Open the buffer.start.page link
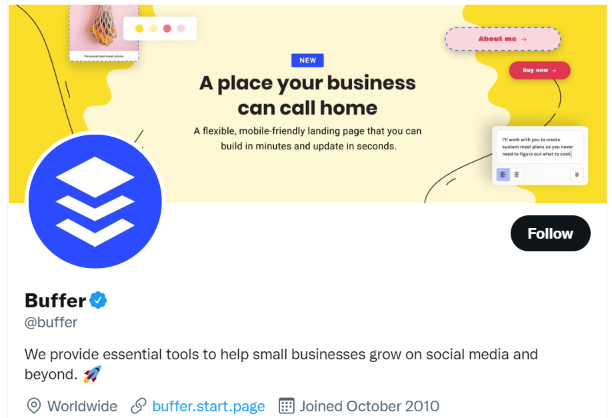Viewport: 612px width, 418px height. [208, 406]
